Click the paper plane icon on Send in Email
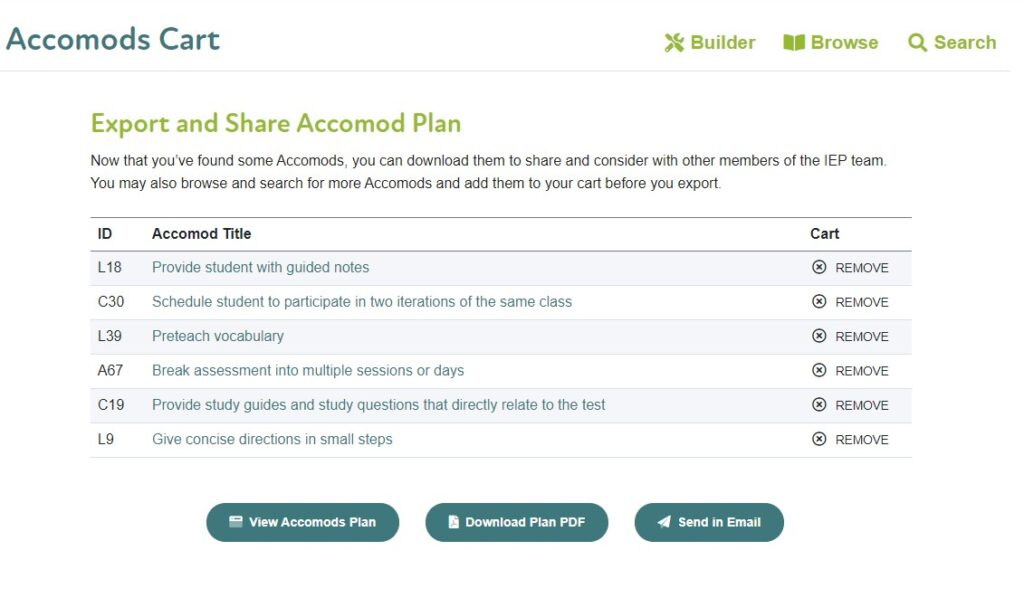Viewport: 1024px width, 598px height. [x=662, y=521]
